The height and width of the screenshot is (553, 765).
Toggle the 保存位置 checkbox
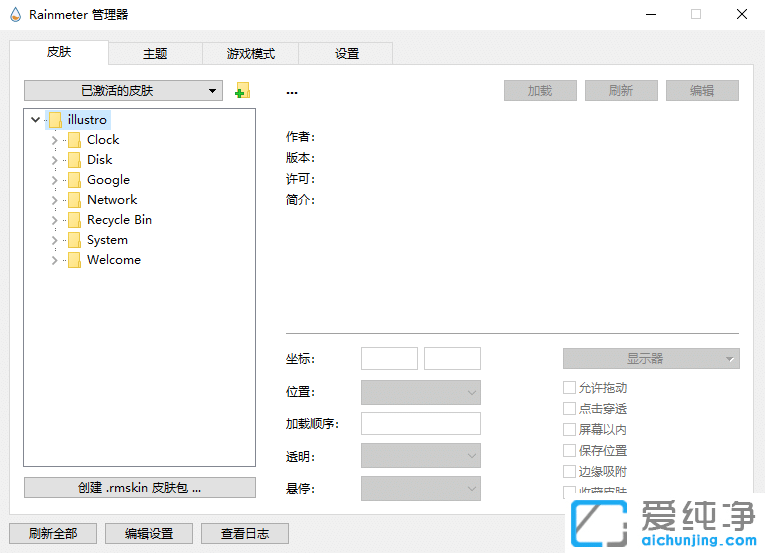[569, 450]
